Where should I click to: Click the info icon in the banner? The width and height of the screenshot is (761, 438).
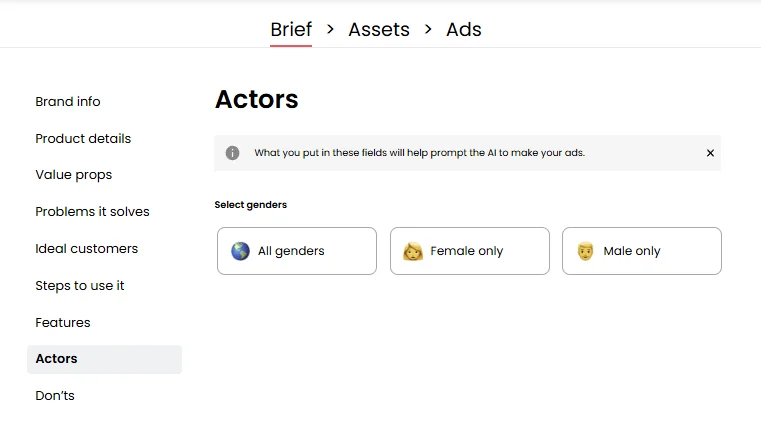232,153
